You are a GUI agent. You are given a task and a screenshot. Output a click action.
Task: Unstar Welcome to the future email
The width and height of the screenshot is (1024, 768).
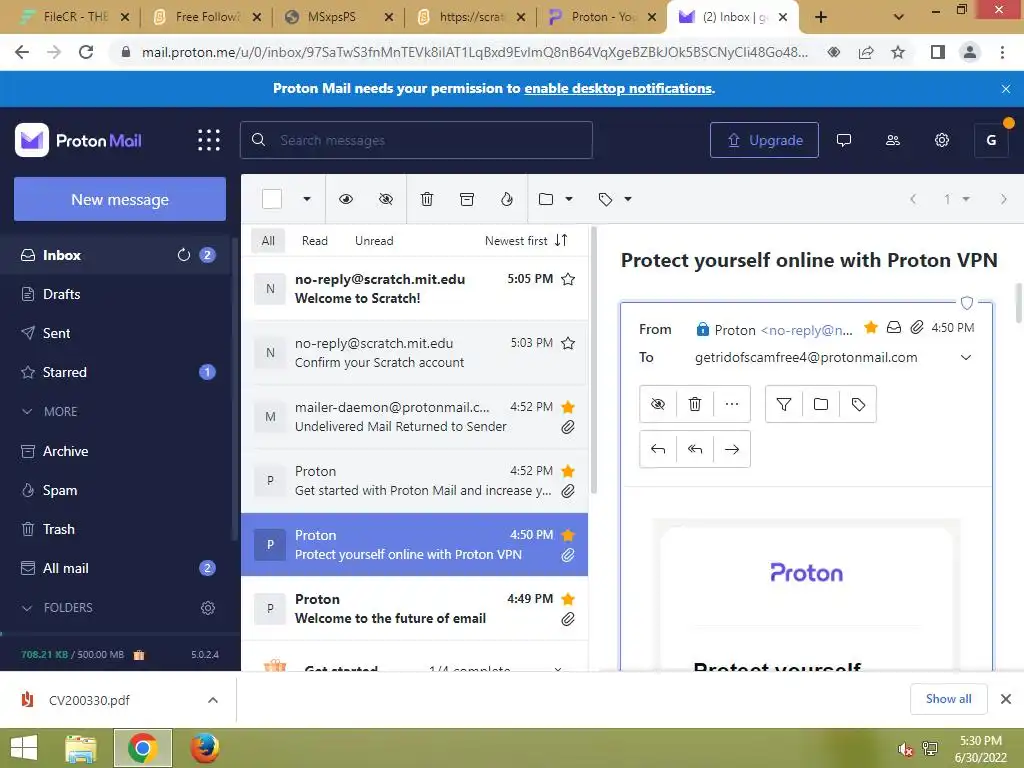(x=568, y=599)
